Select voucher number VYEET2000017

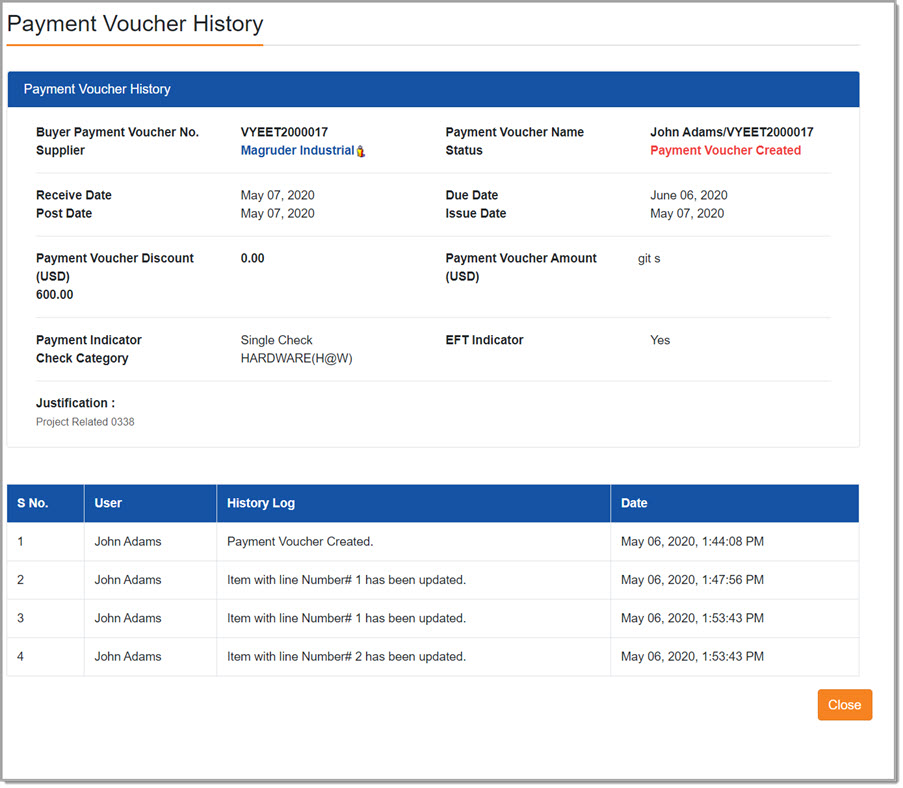click(x=284, y=132)
